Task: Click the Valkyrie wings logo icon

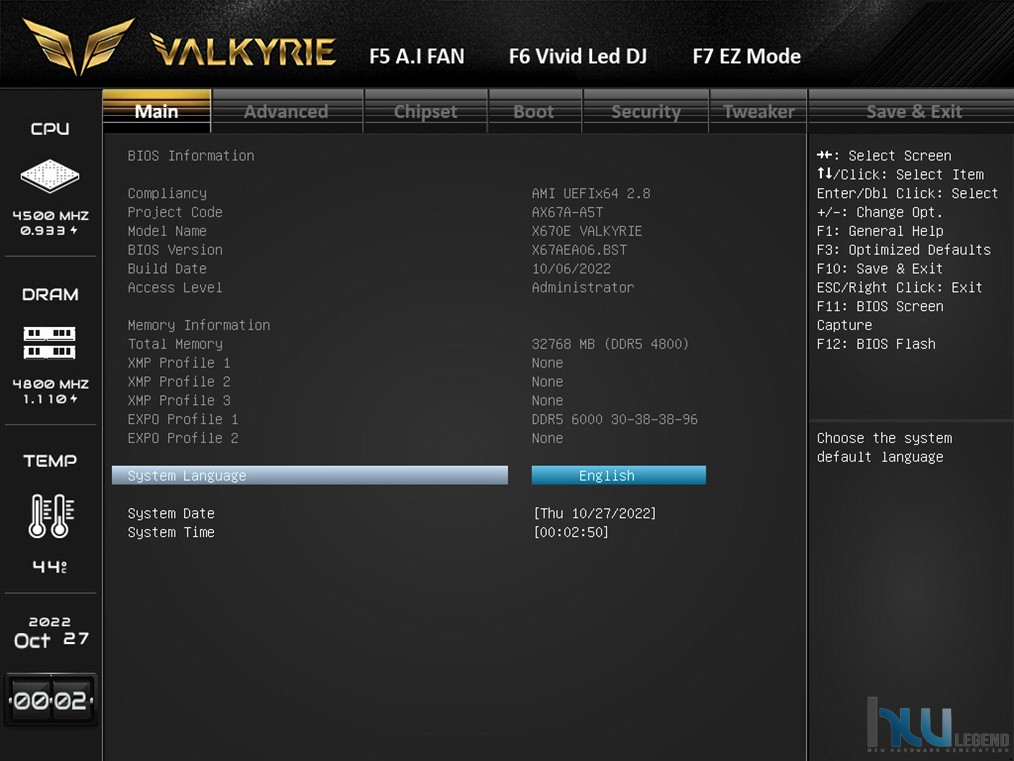Action: pos(78,46)
